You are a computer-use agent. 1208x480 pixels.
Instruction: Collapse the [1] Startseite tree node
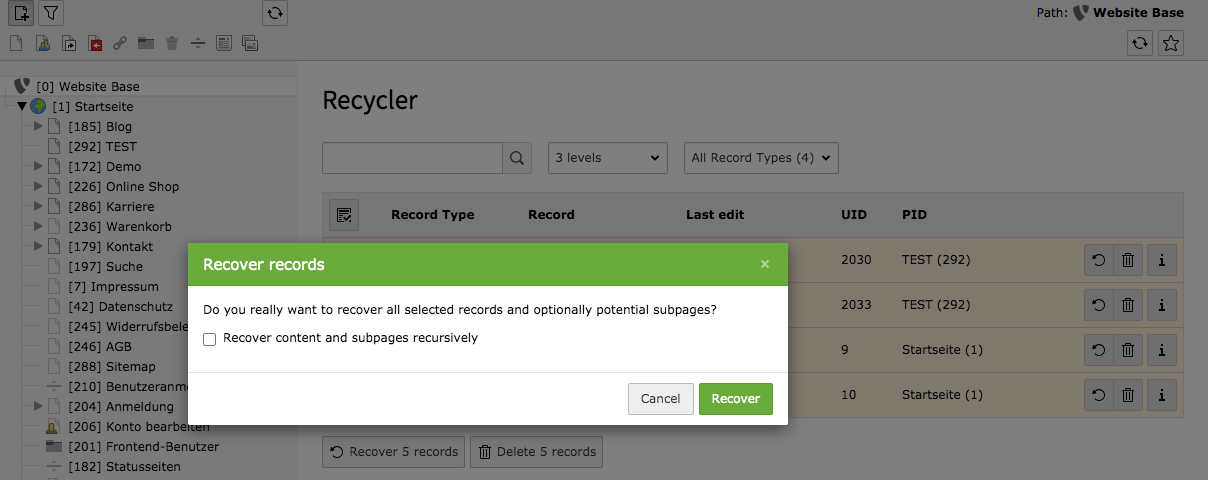coord(22,107)
